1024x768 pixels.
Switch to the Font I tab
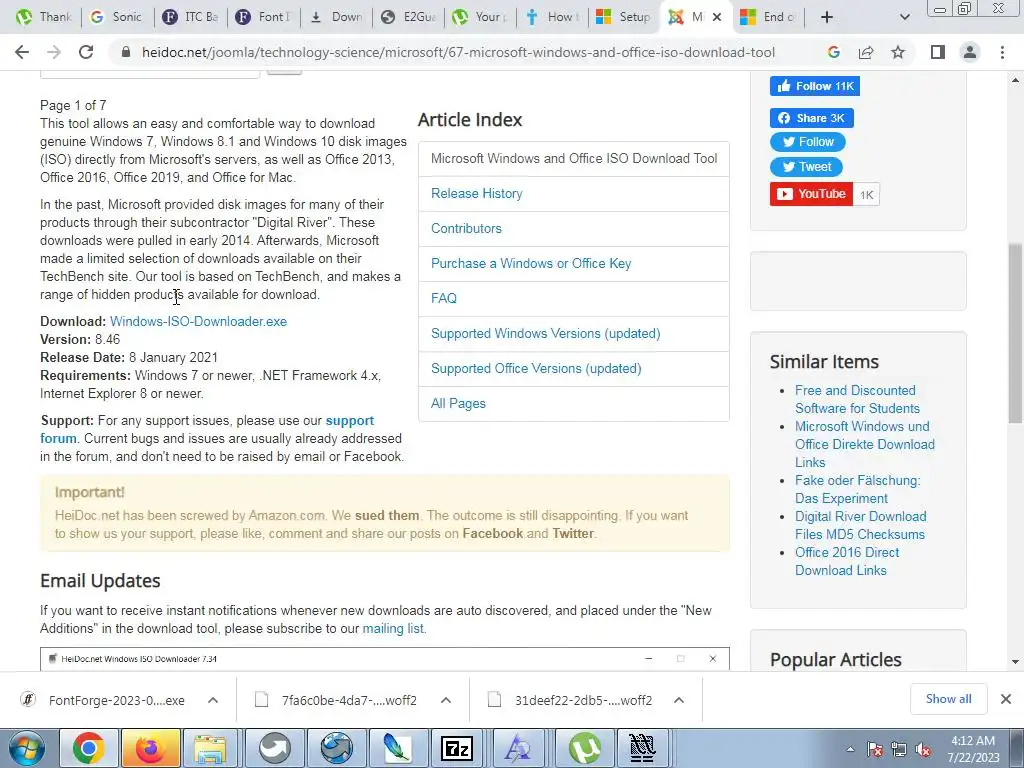click(x=263, y=17)
